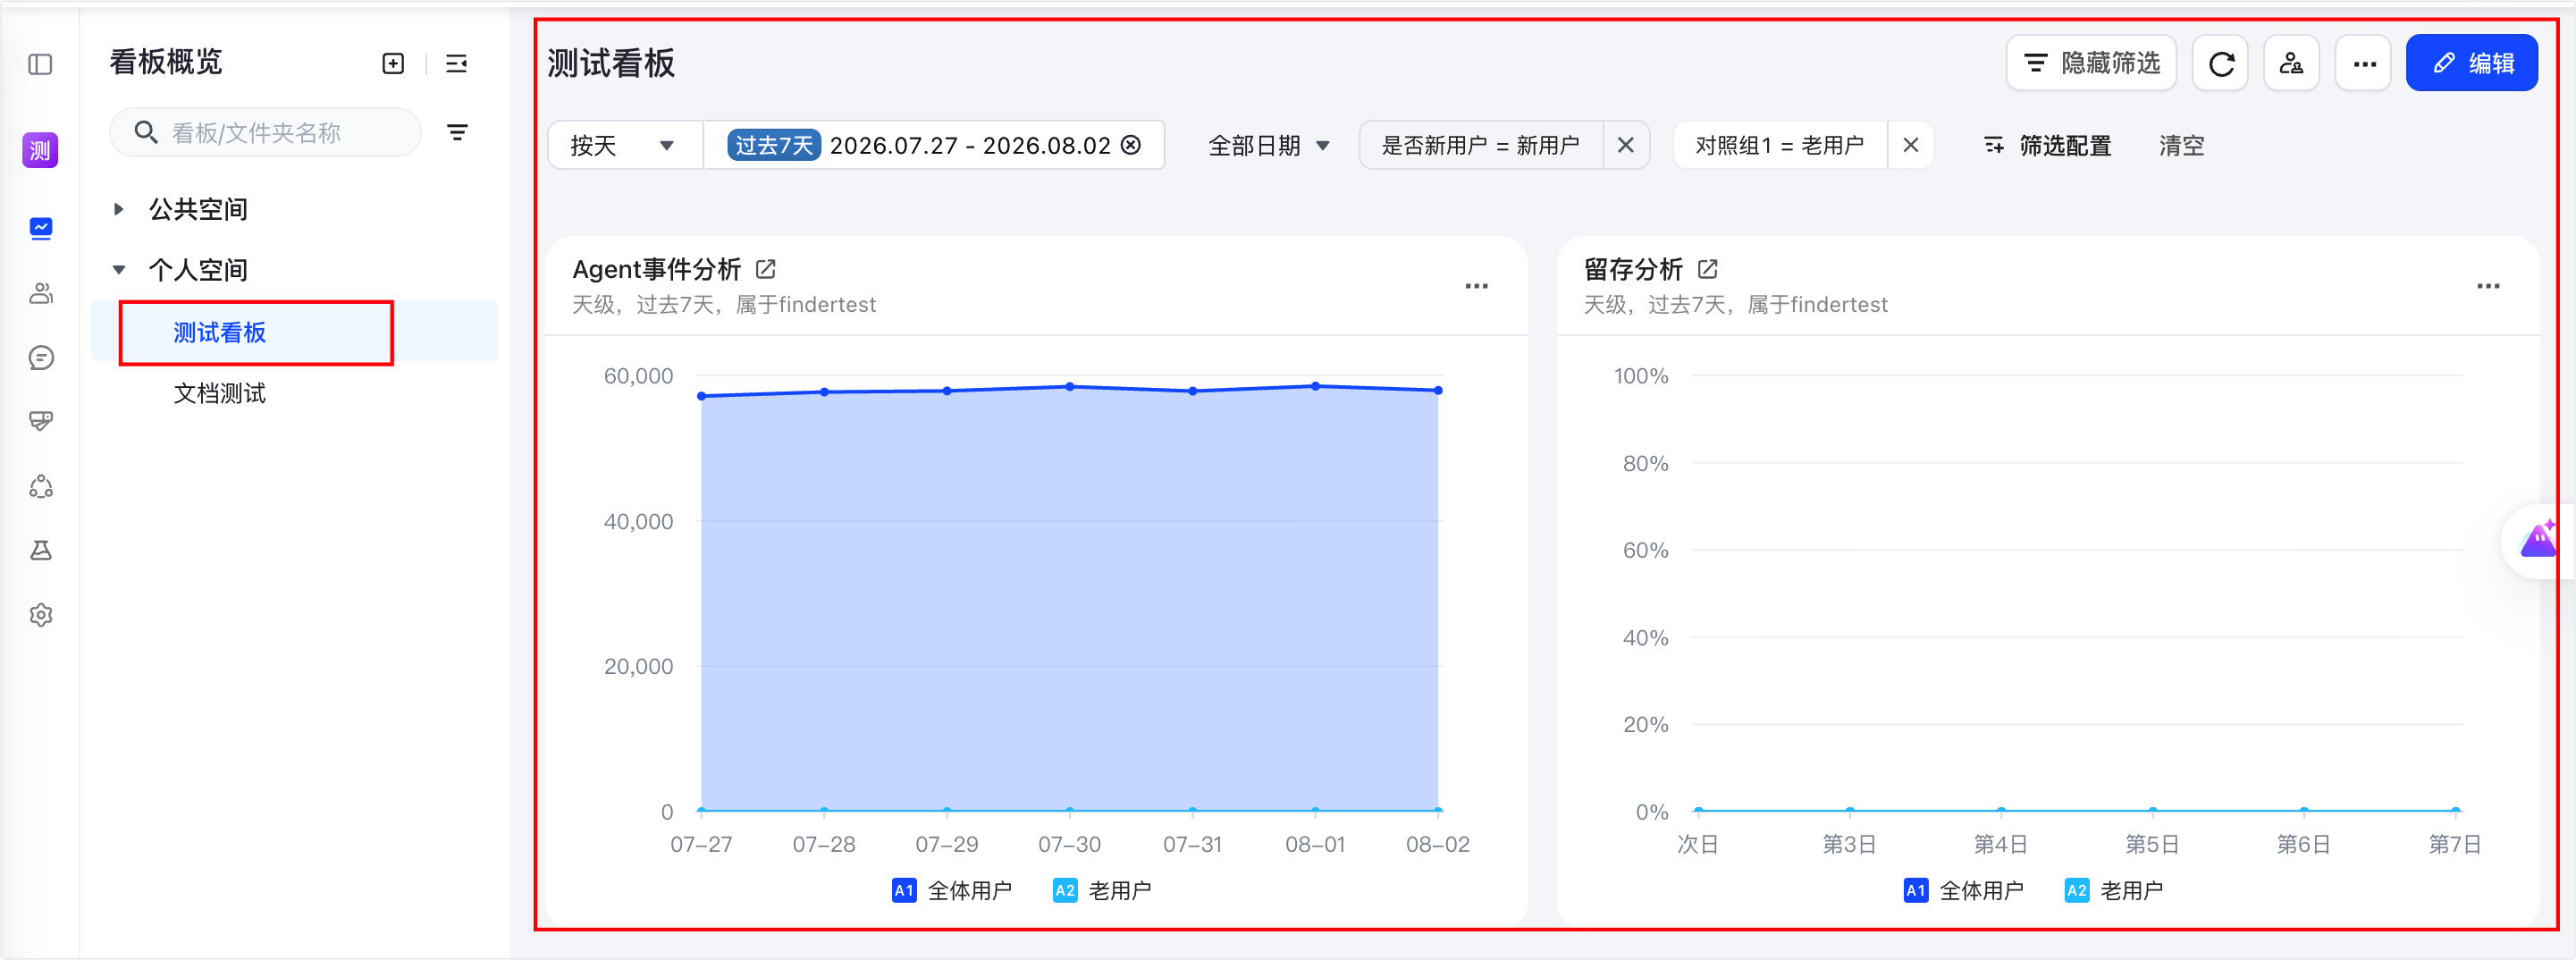Collapse the 个人空间 folder
Viewport: 2576px width, 960px height.
coord(119,269)
